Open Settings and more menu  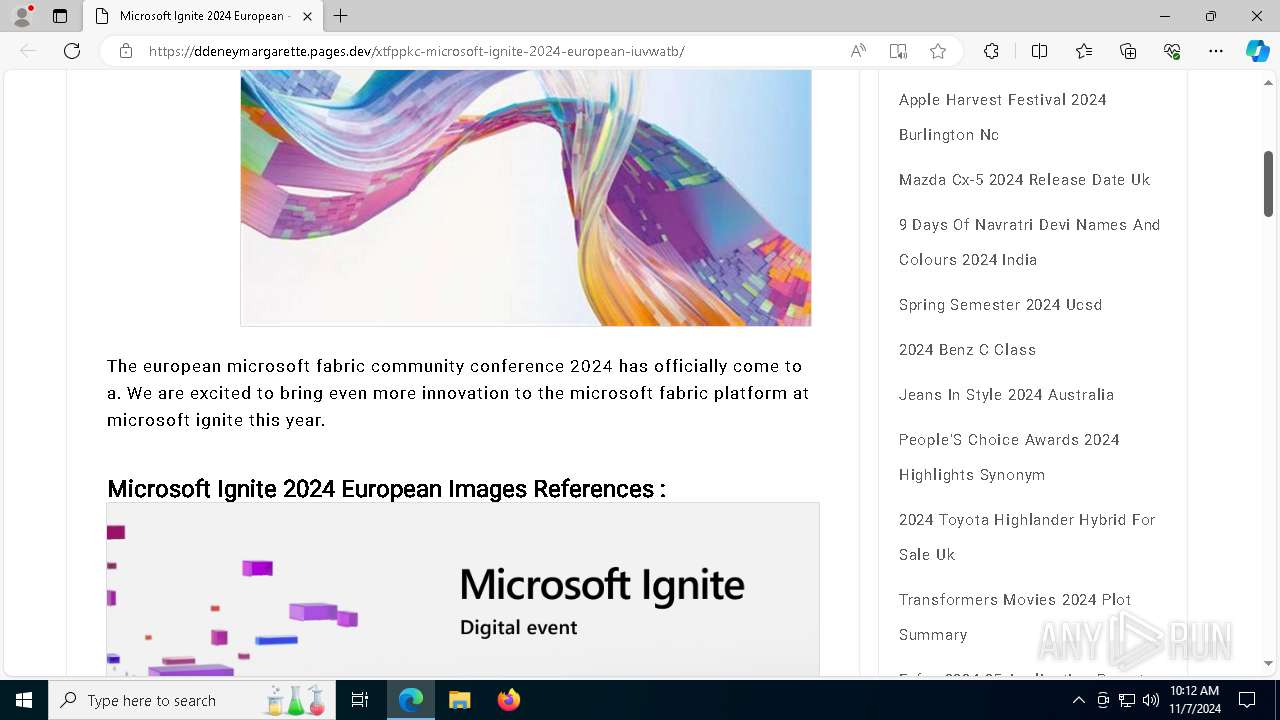[1216, 51]
